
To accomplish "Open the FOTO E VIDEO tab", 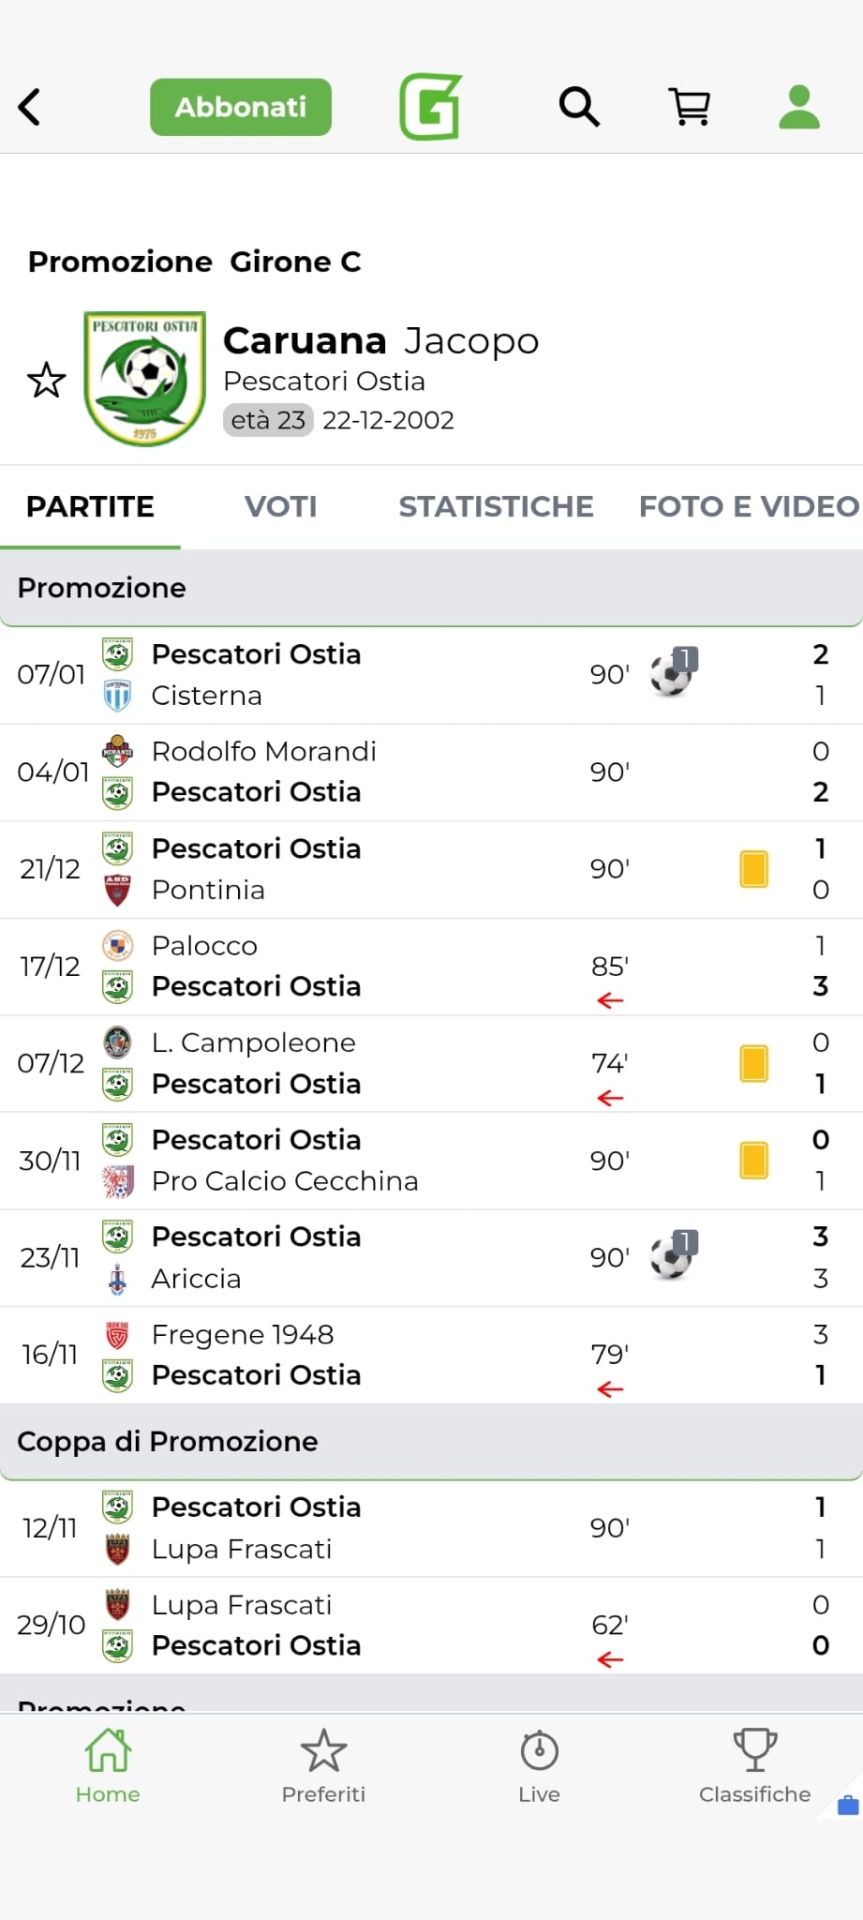I will tap(748, 507).
